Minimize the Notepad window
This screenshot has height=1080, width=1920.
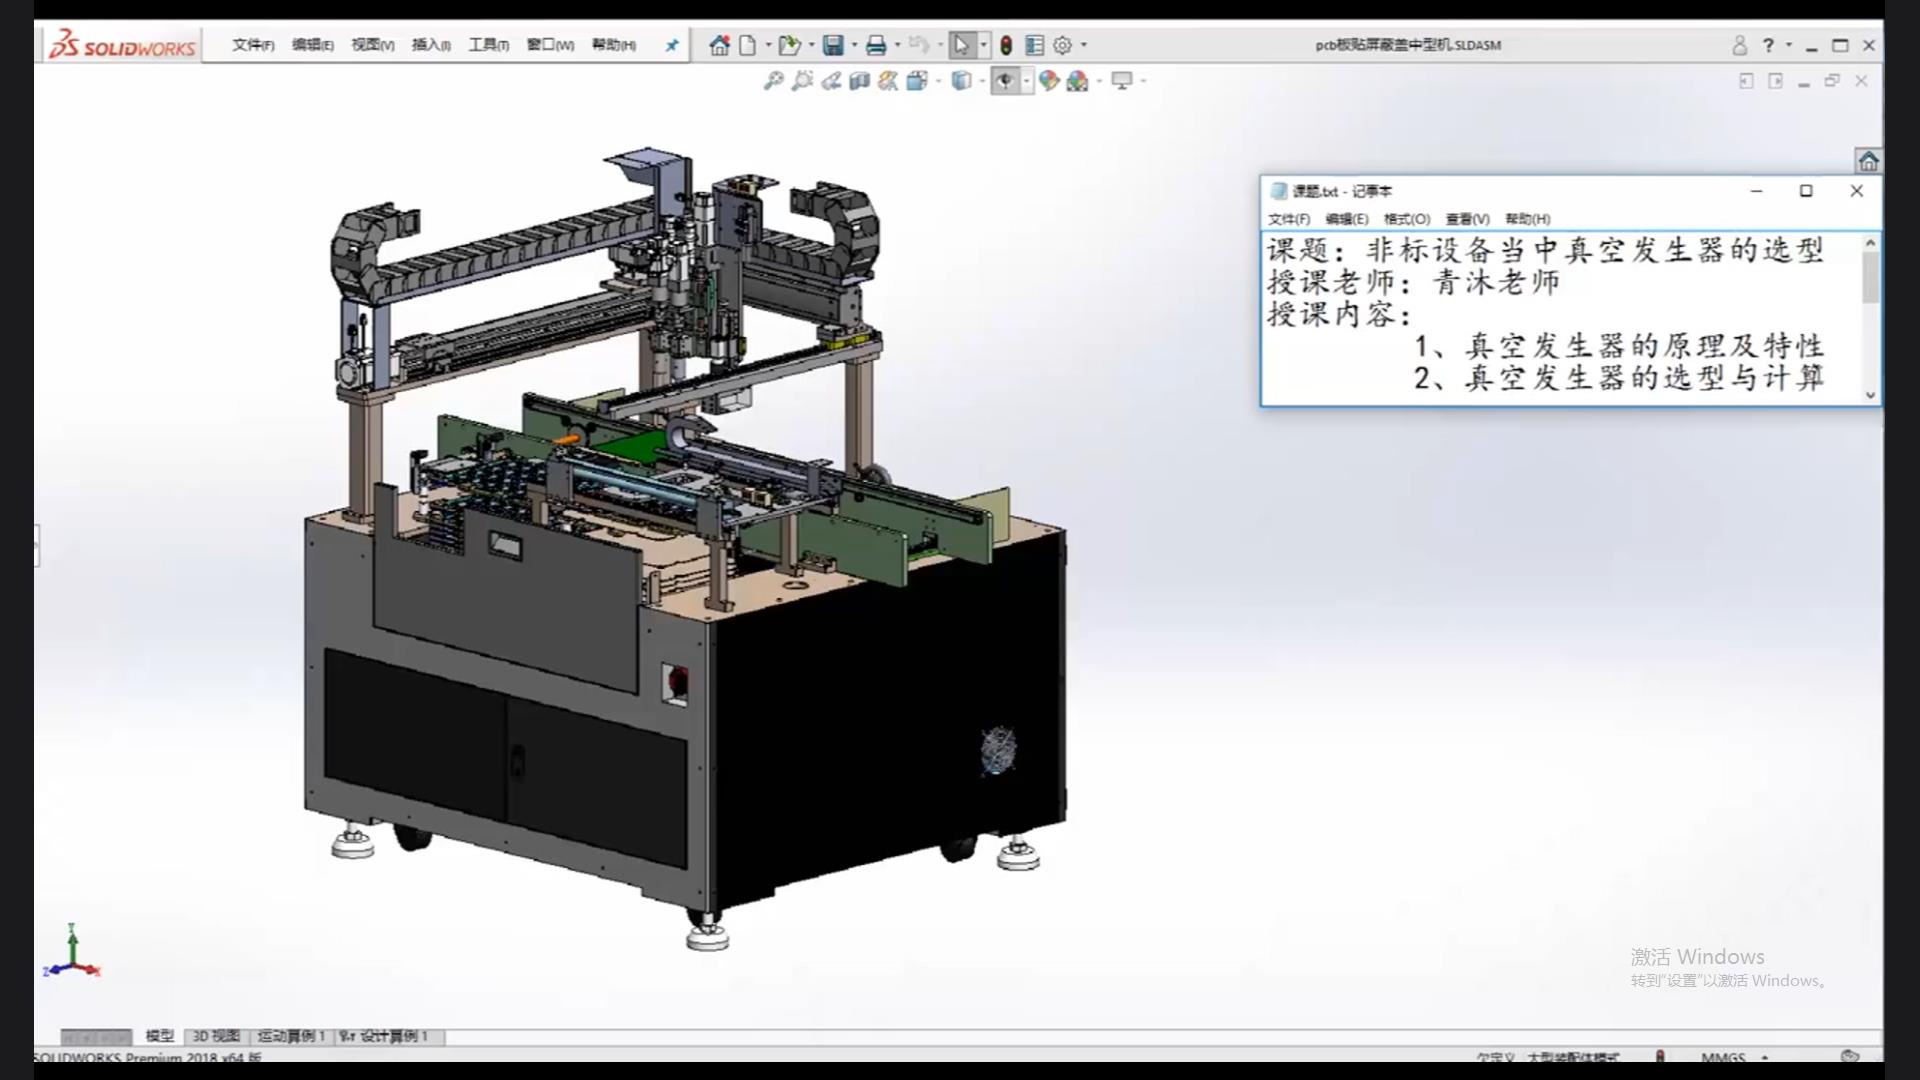(x=1756, y=191)
